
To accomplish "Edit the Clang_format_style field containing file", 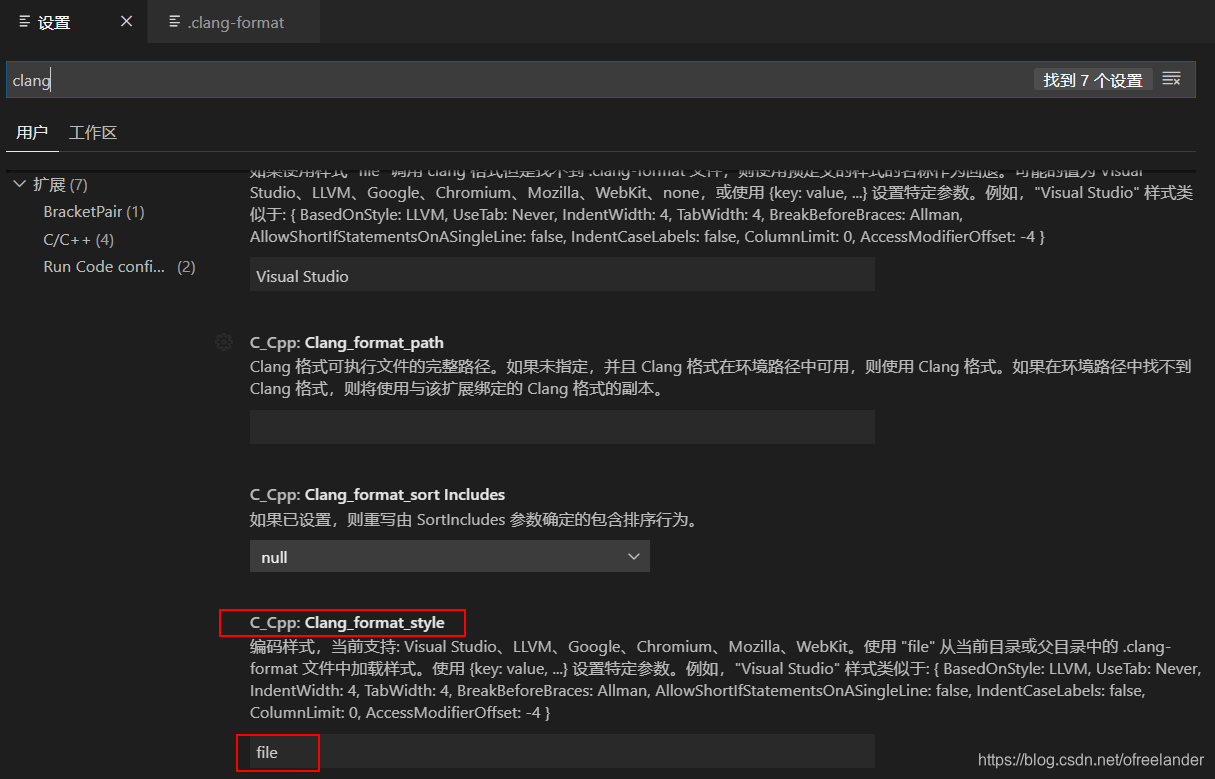I will (x=562, y=752).
